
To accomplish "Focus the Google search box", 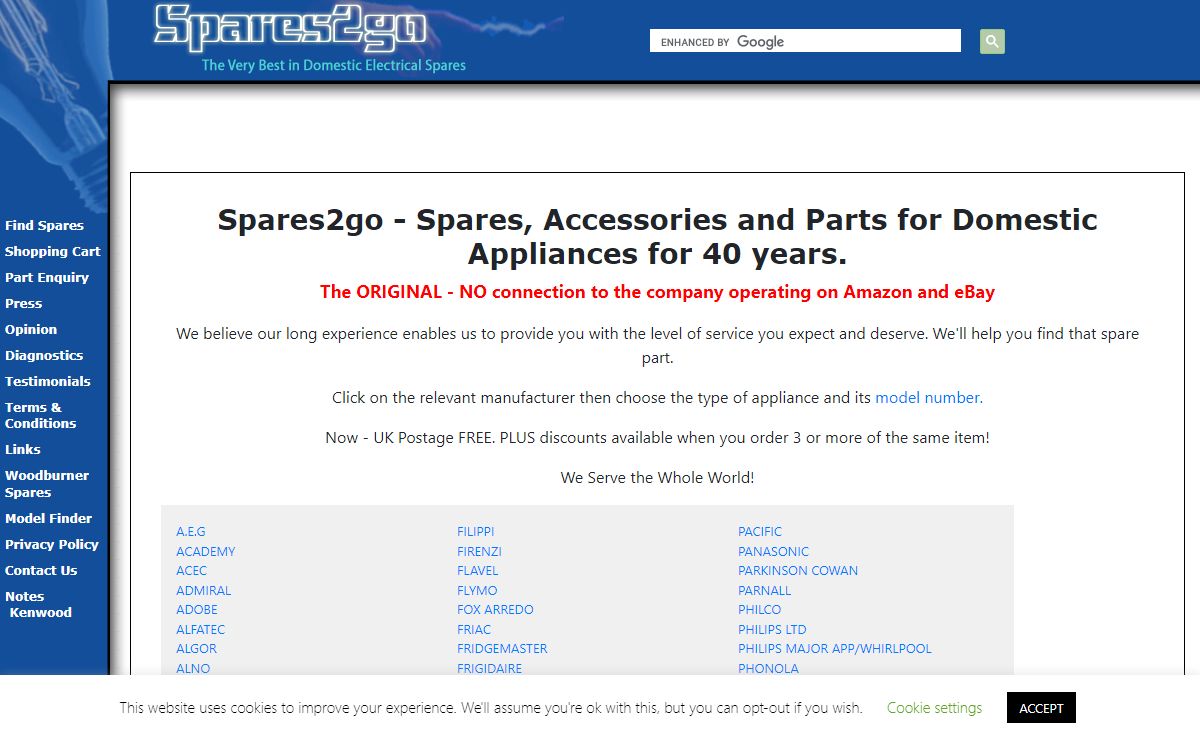I will [x=805, y=41].
